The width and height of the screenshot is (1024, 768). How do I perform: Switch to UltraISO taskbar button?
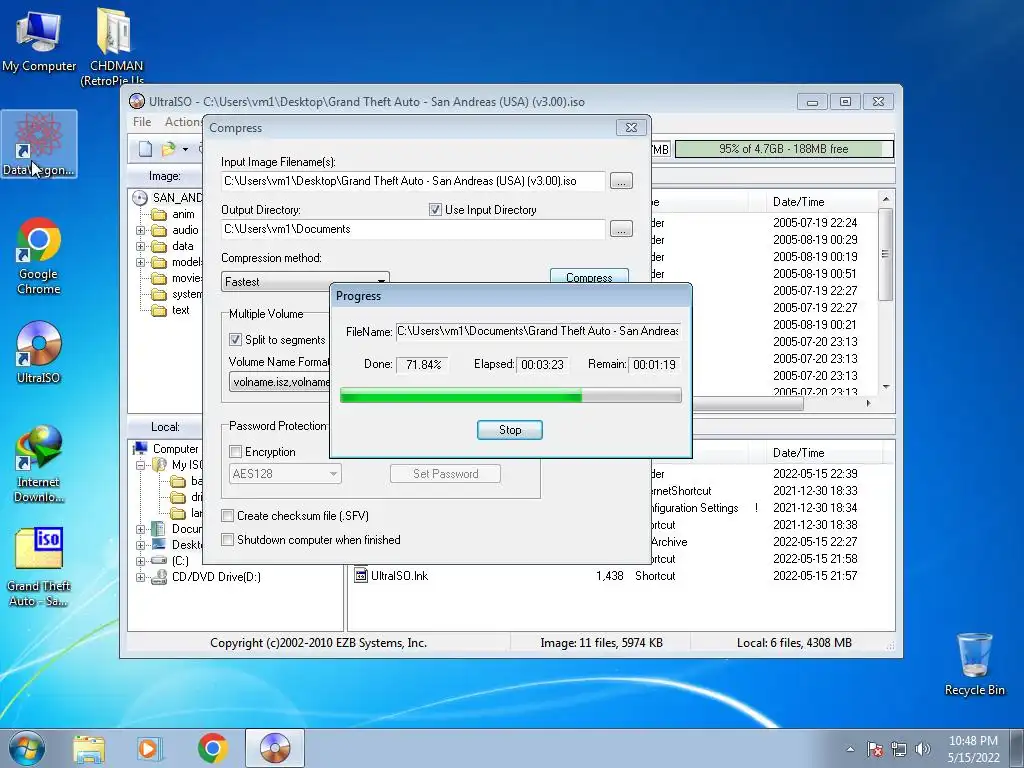point(275,748)
